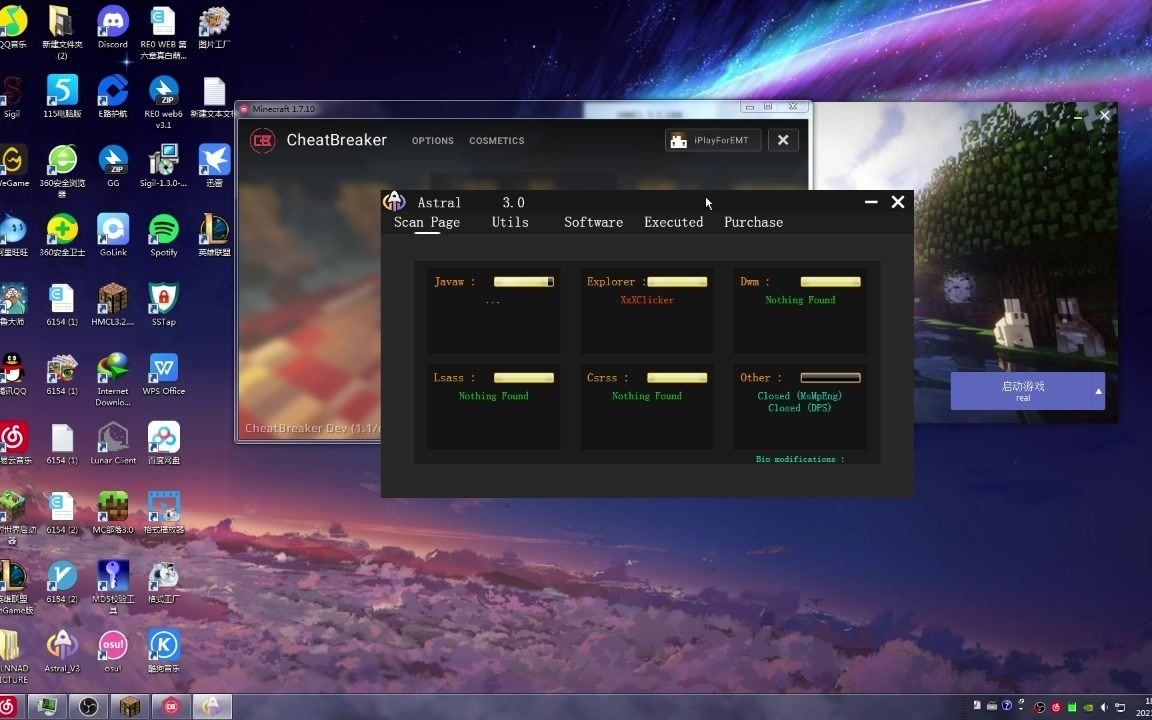Click the Astral taskbar button
1152x720 pixels.
click(x=212, y=707)
